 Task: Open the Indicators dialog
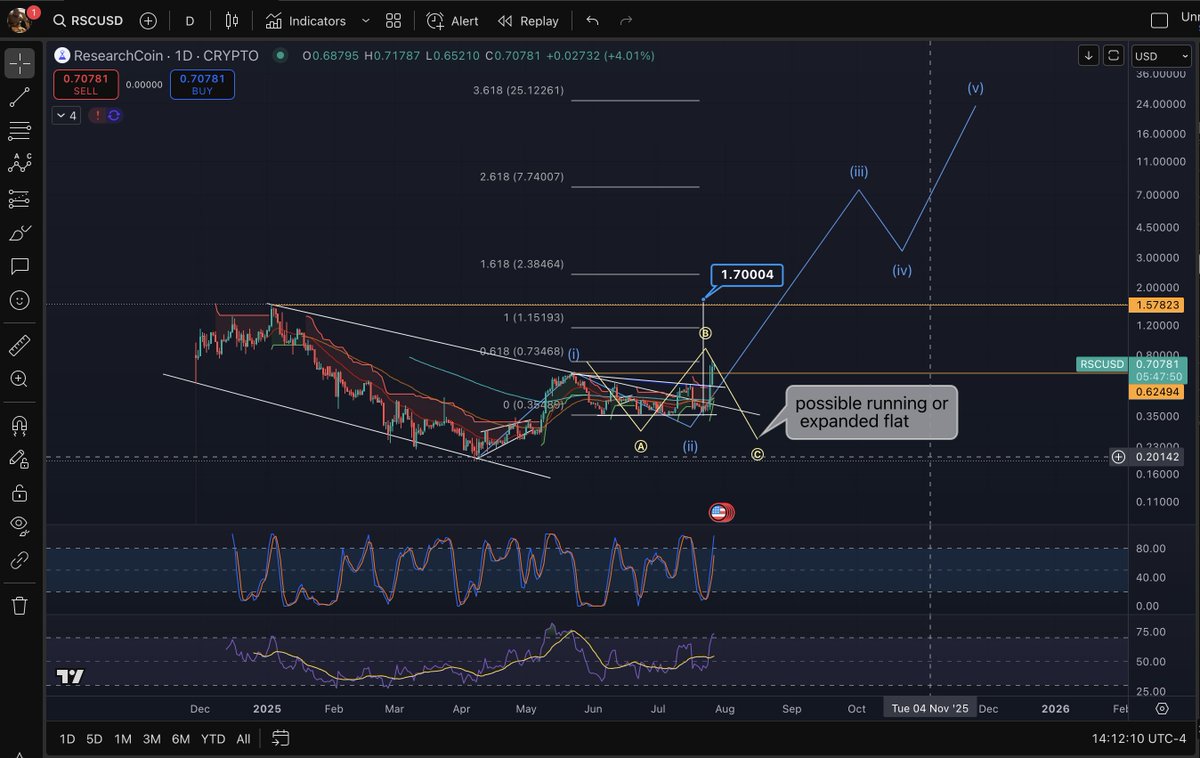pos(306,20)
